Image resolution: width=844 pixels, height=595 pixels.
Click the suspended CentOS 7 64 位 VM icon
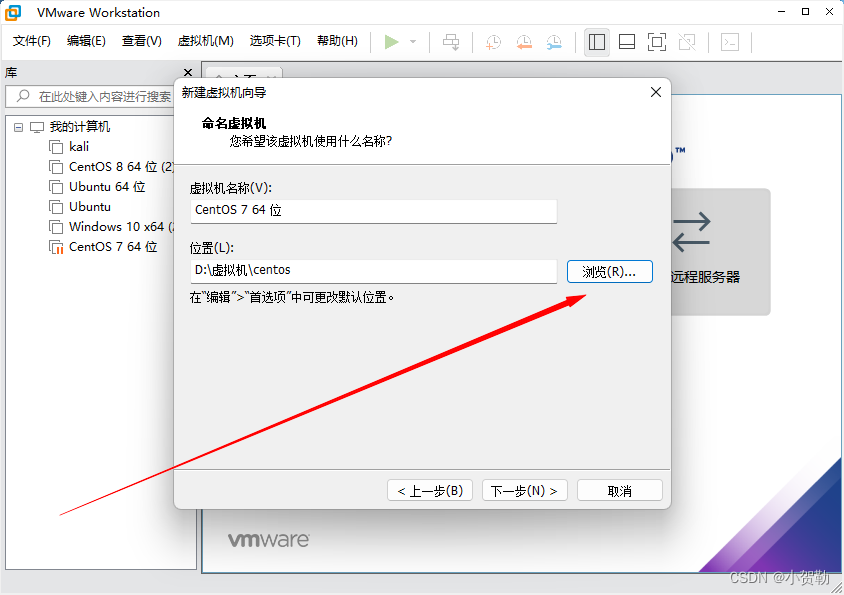click(56, 247)
